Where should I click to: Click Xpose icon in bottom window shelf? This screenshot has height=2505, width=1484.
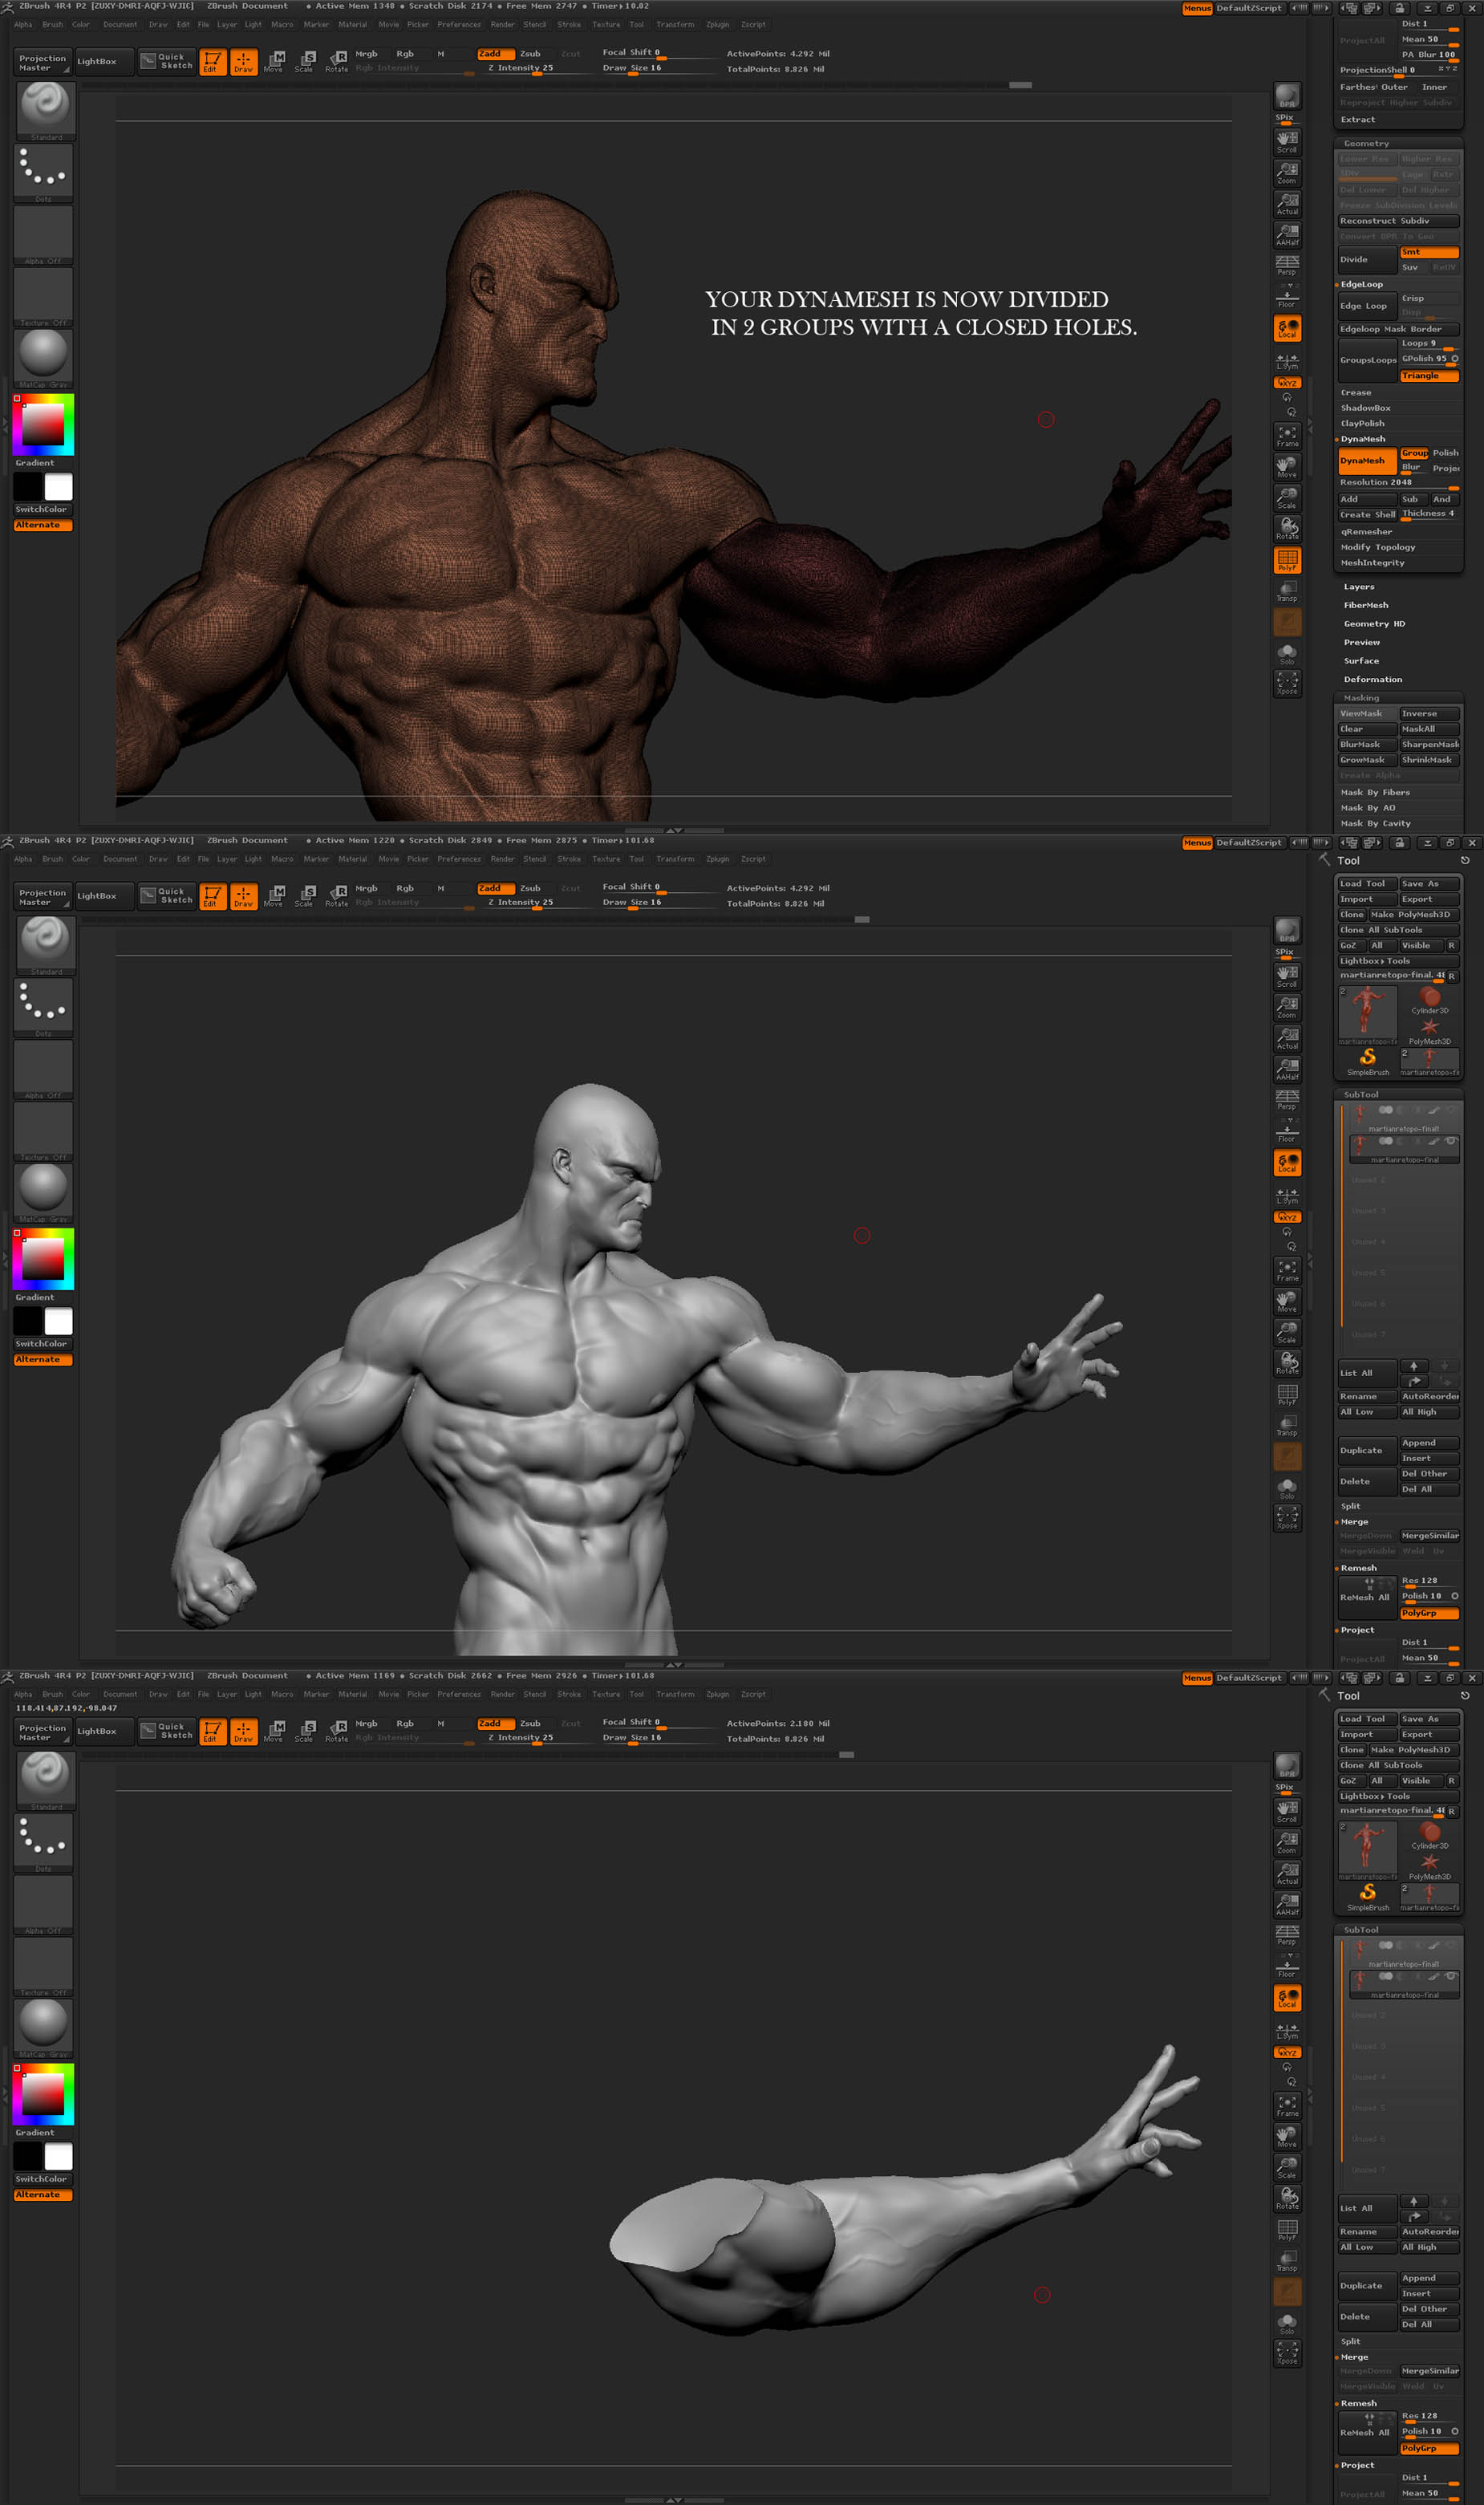coord(1287,2354)
